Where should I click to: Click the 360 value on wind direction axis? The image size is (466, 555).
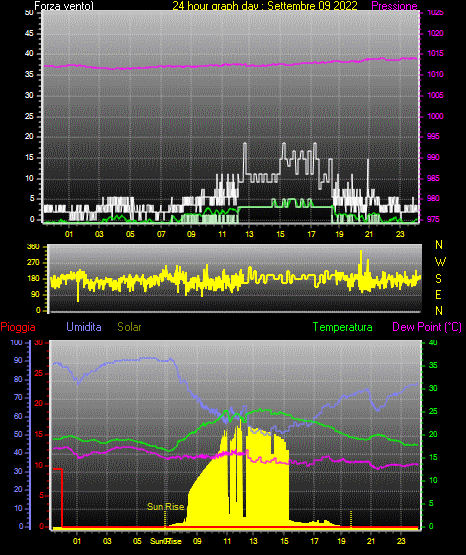point(33,247)
